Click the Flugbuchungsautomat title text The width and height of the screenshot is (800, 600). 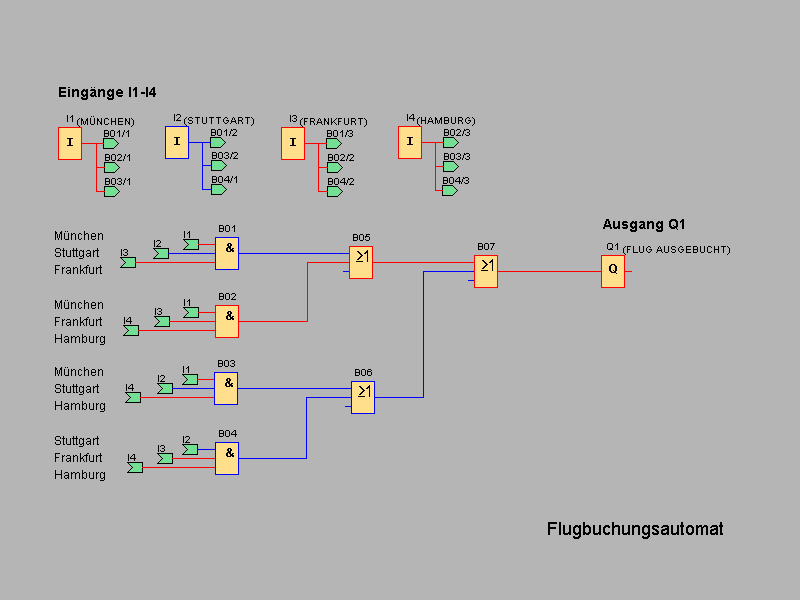[x=635, y=529]
